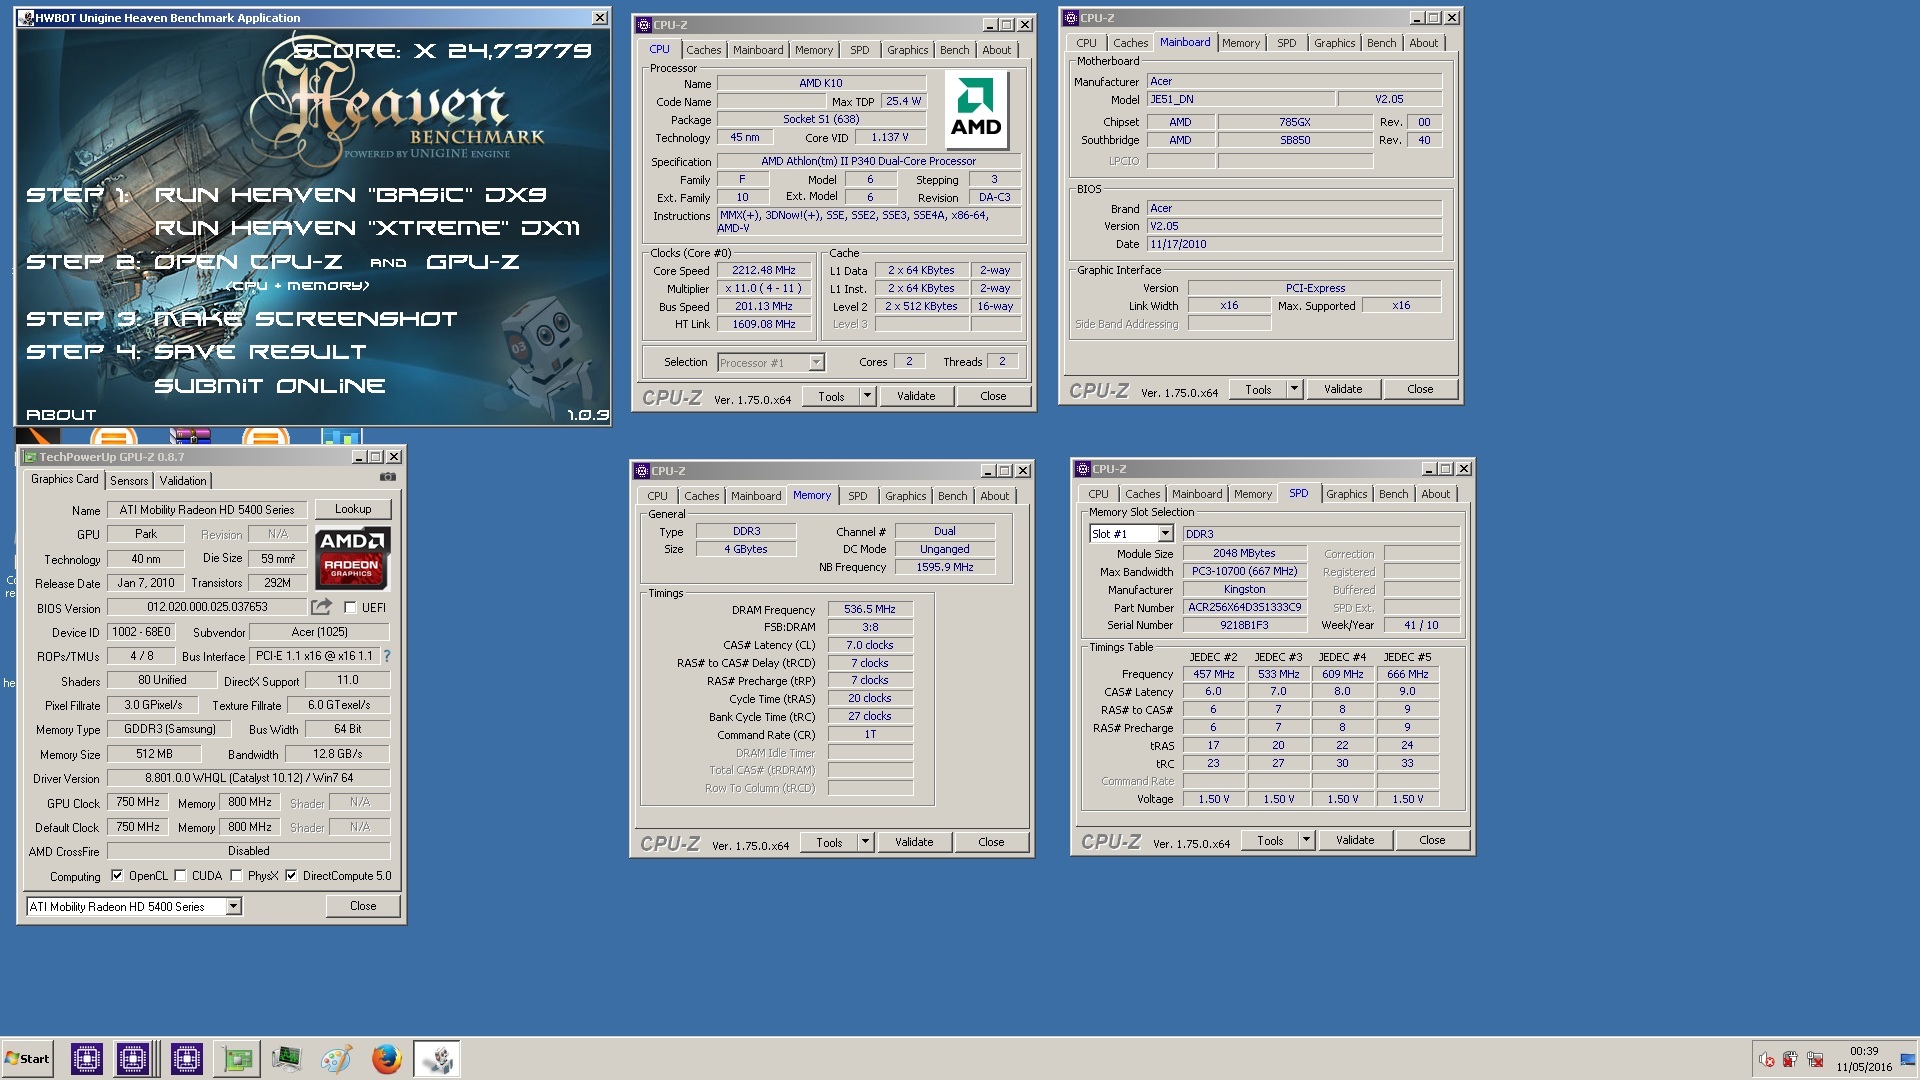Open the ATI Mobility Radeon GPU selector dropdown

click(x=233, y=906)
